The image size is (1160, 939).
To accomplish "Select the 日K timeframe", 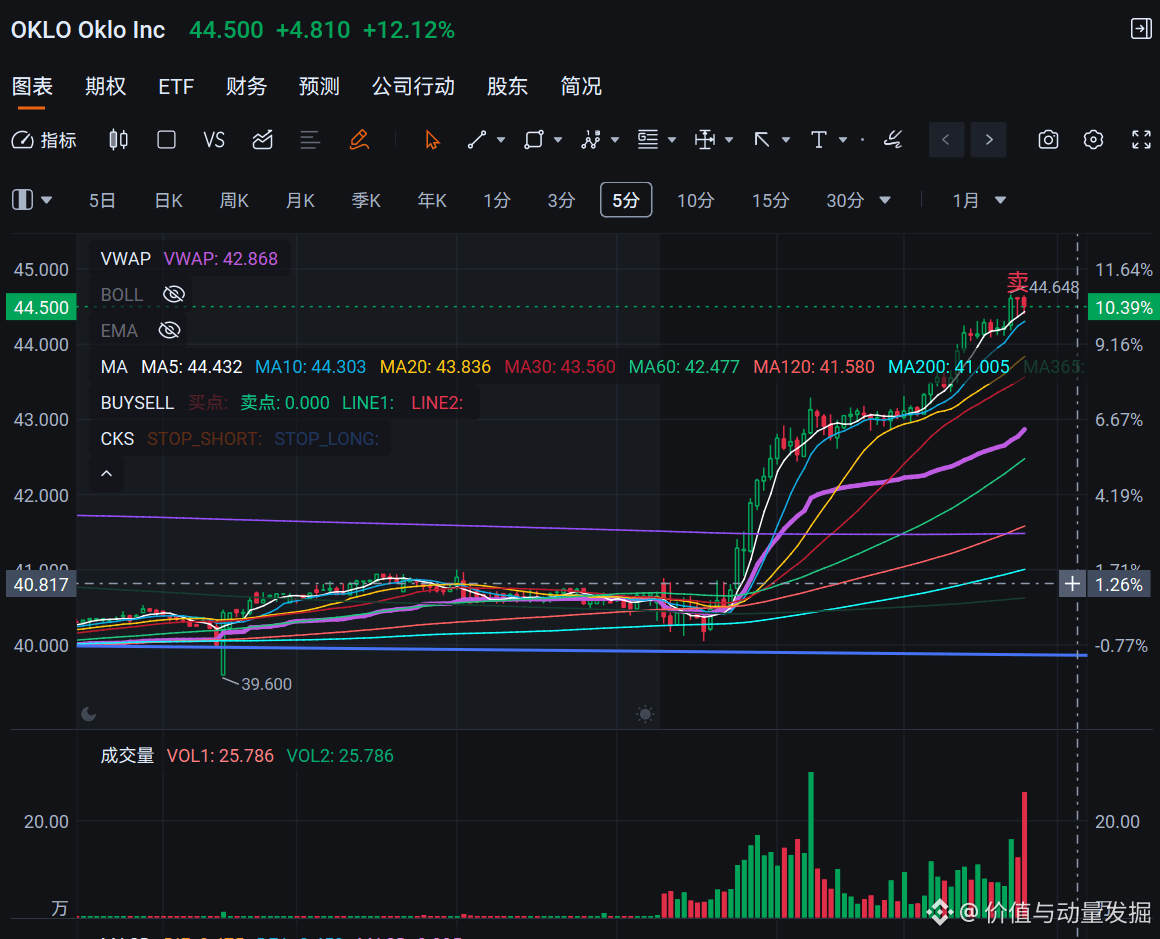I will point(169,201).
